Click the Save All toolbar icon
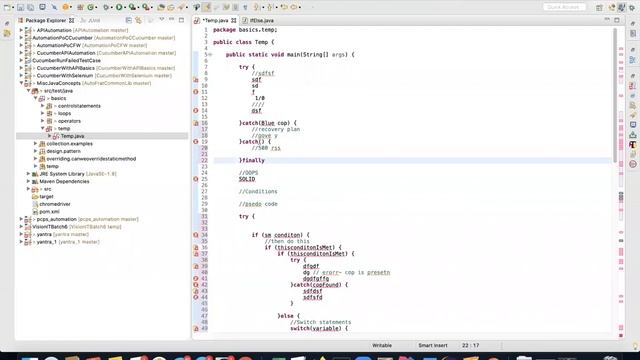640x360 pixels. [x=30, y=7]
